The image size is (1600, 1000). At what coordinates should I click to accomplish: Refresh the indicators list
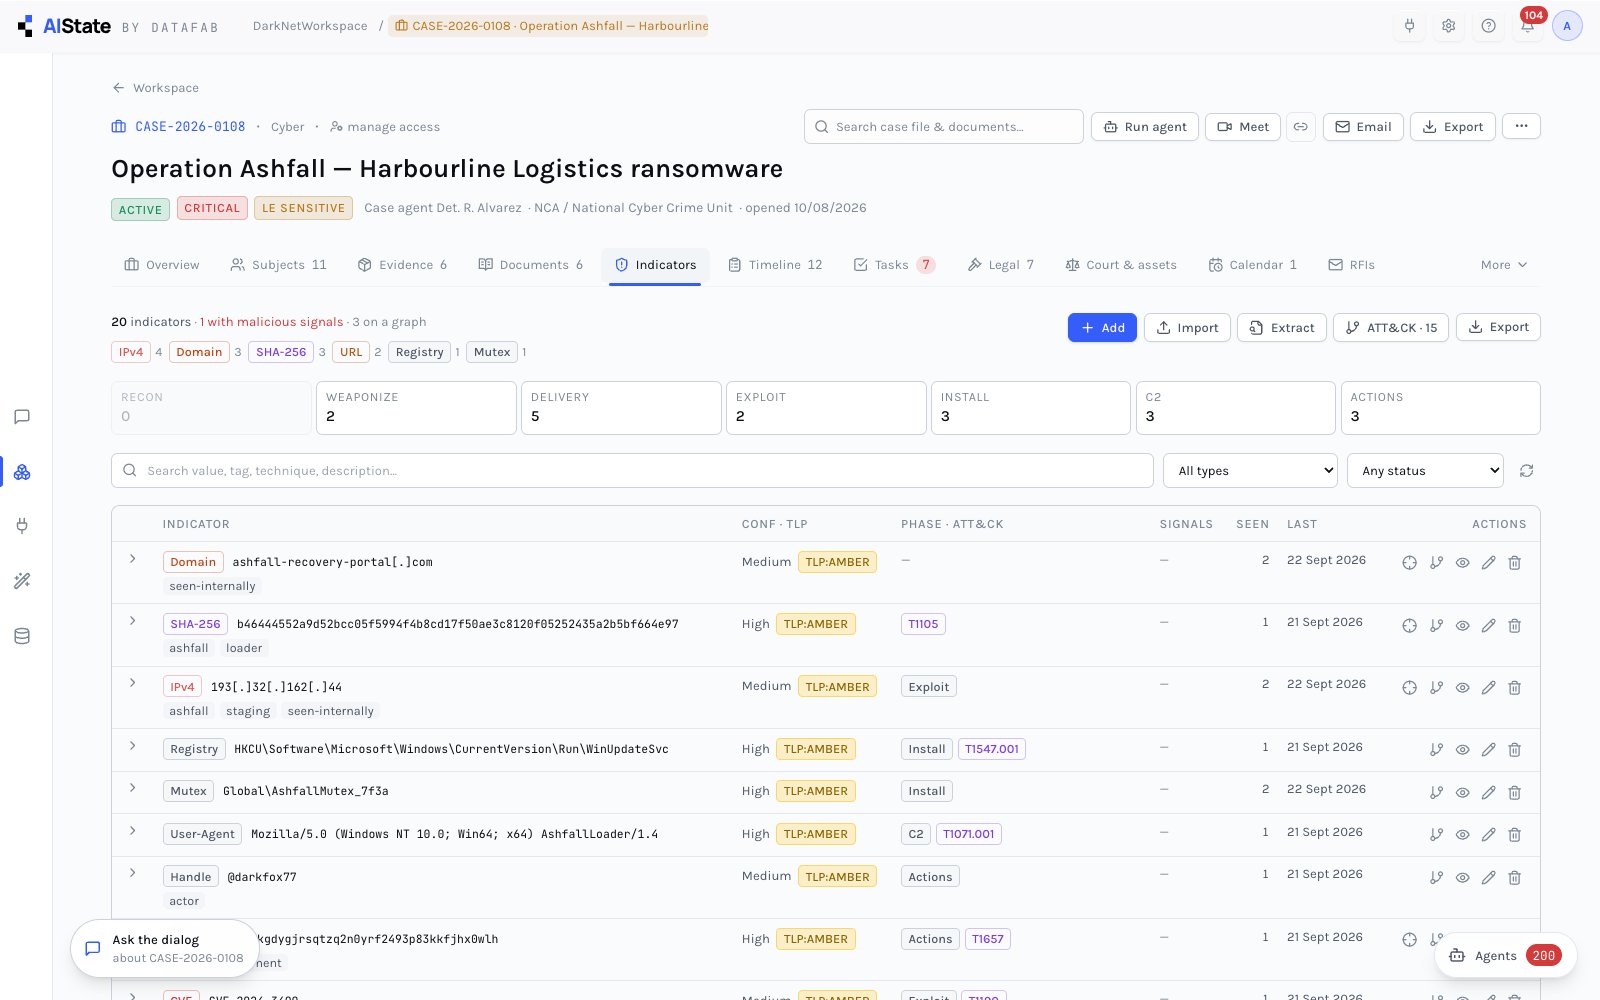click(1526, 471)
